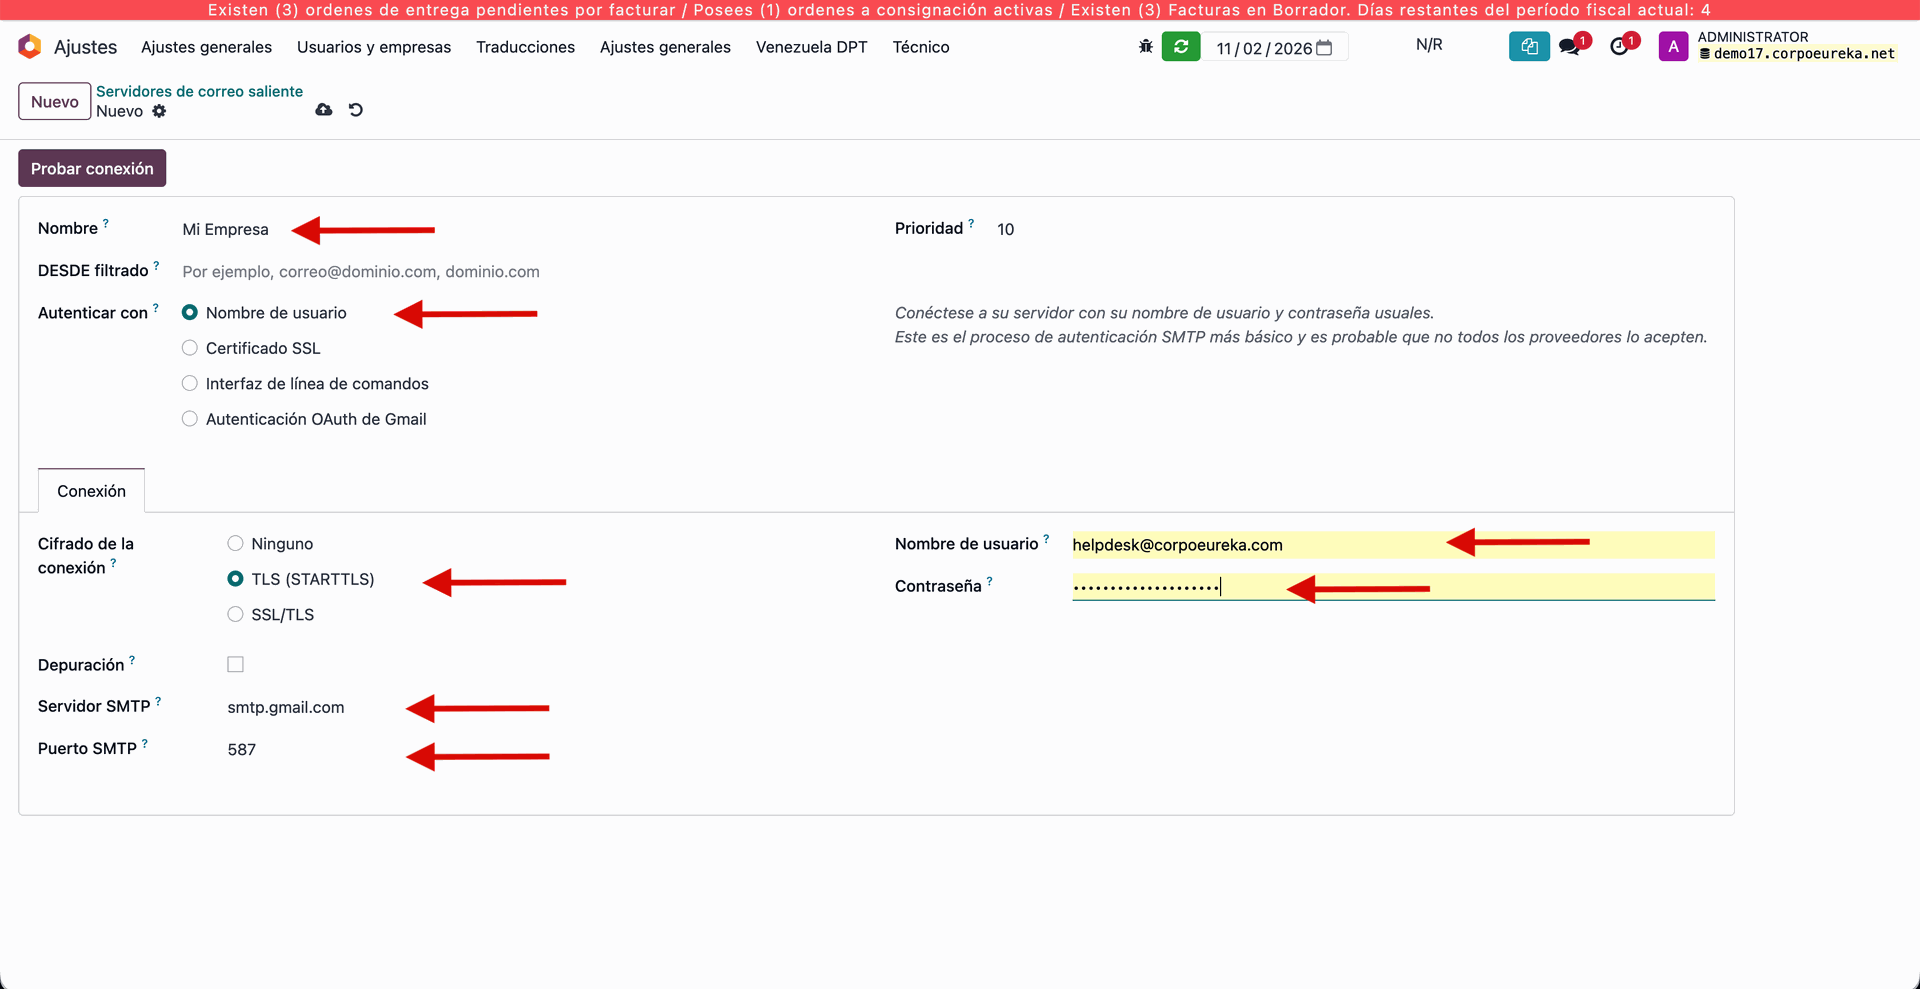Click the green refresh button
1920x989 pixels.
pyautogui.click(x=1180, y=46)
